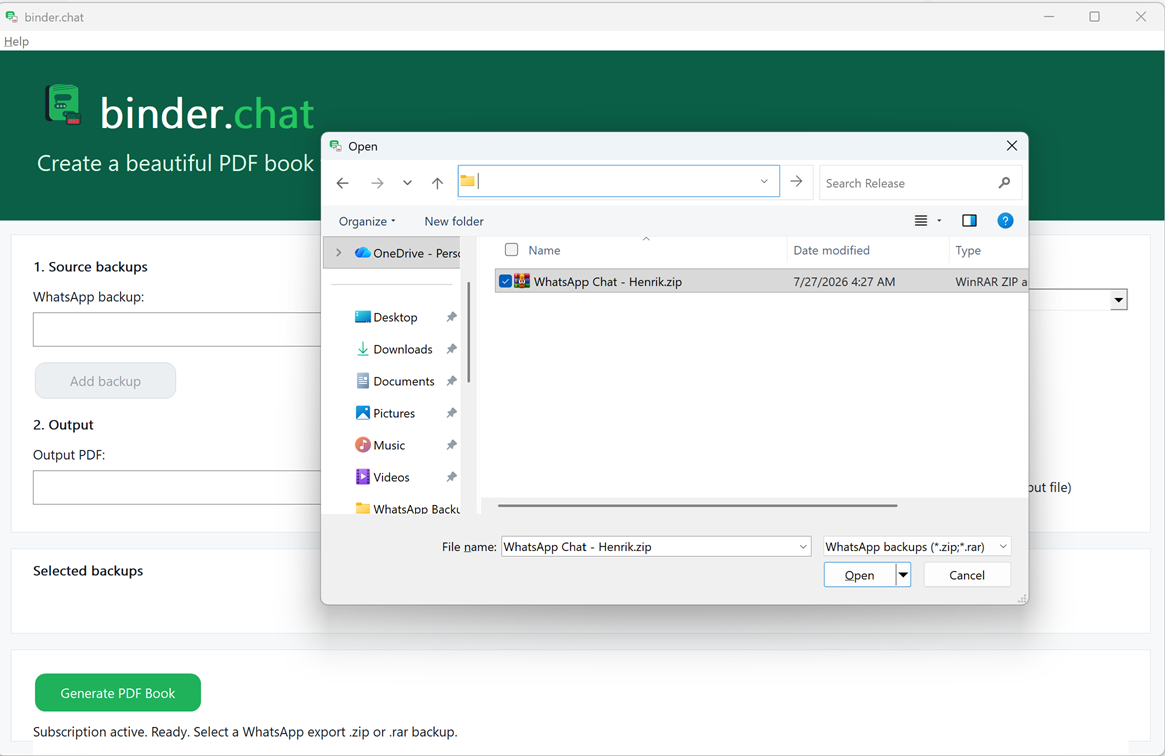
Task: Cancel the Open dialog
Action: tap(967, 575)
